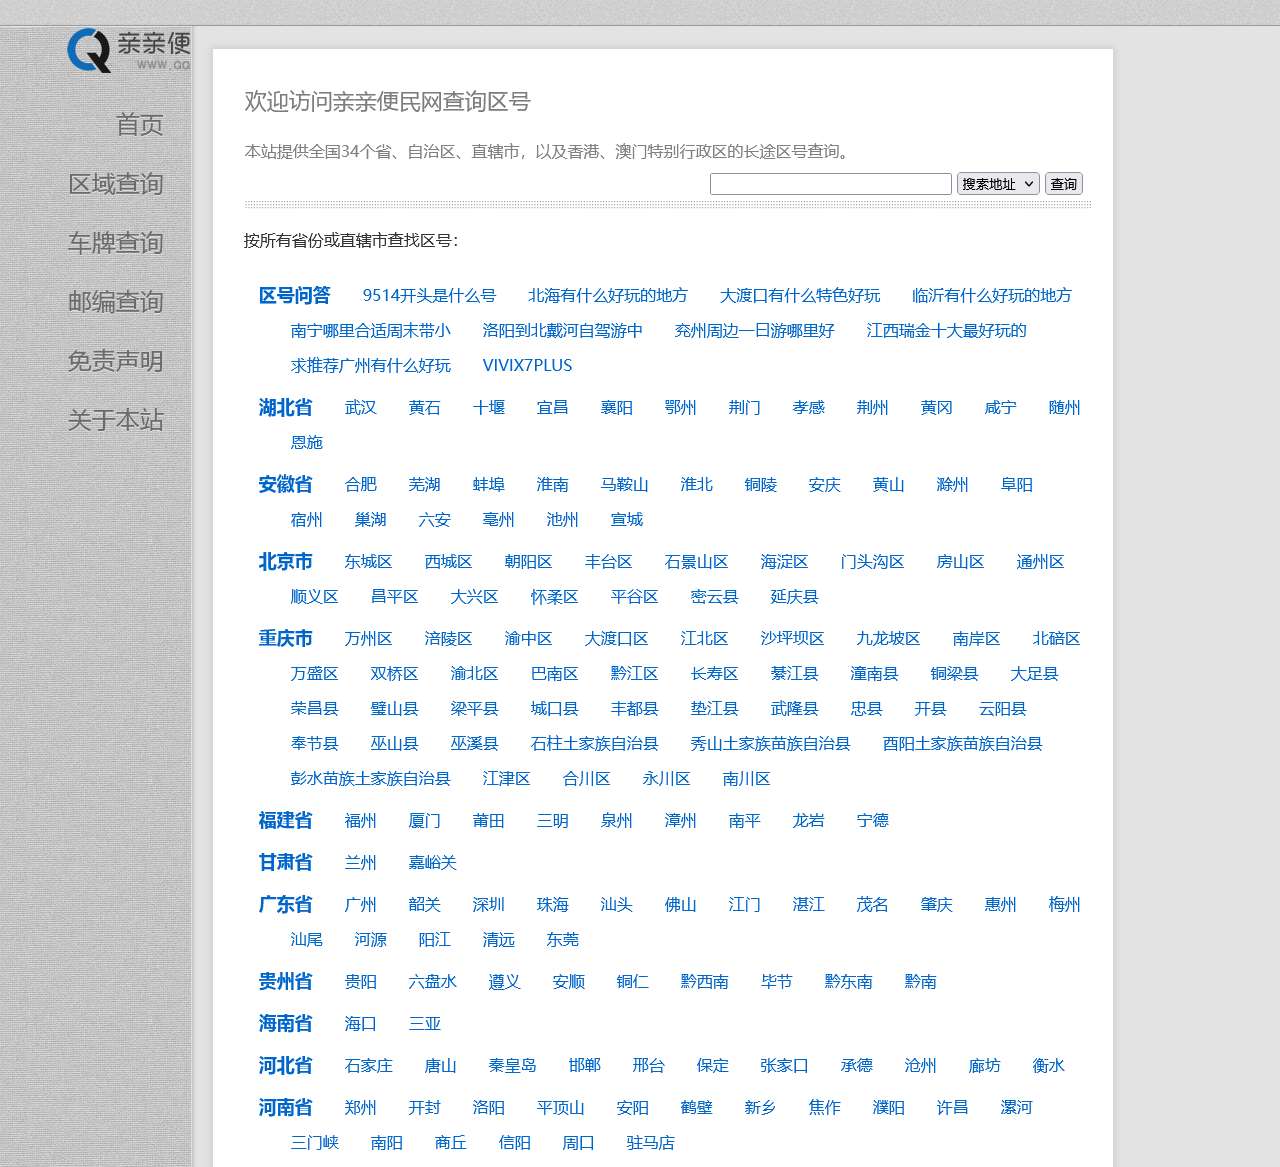
Task: Open the 邮编查询 navigation item
Action: click(x=117, y=302)
